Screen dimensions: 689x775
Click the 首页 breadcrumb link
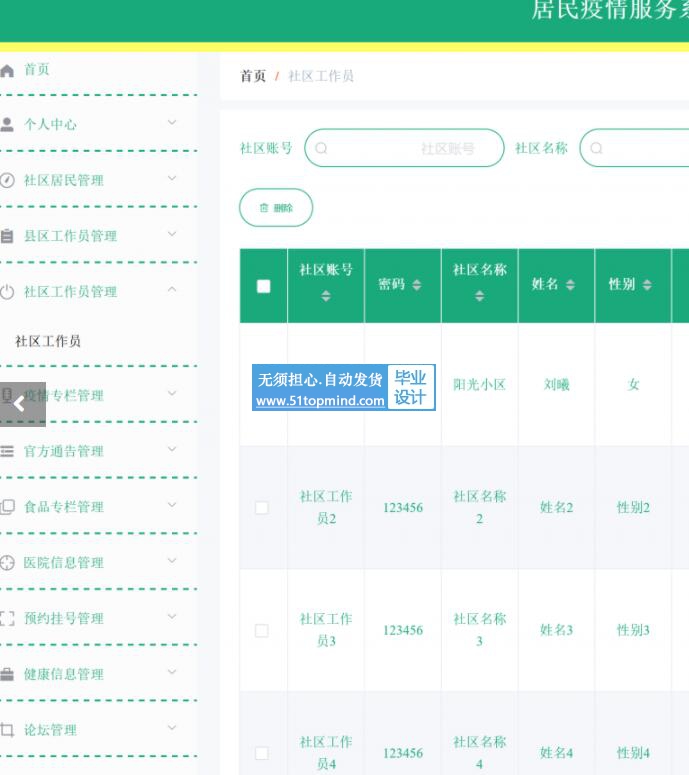[x=253, y=76]
